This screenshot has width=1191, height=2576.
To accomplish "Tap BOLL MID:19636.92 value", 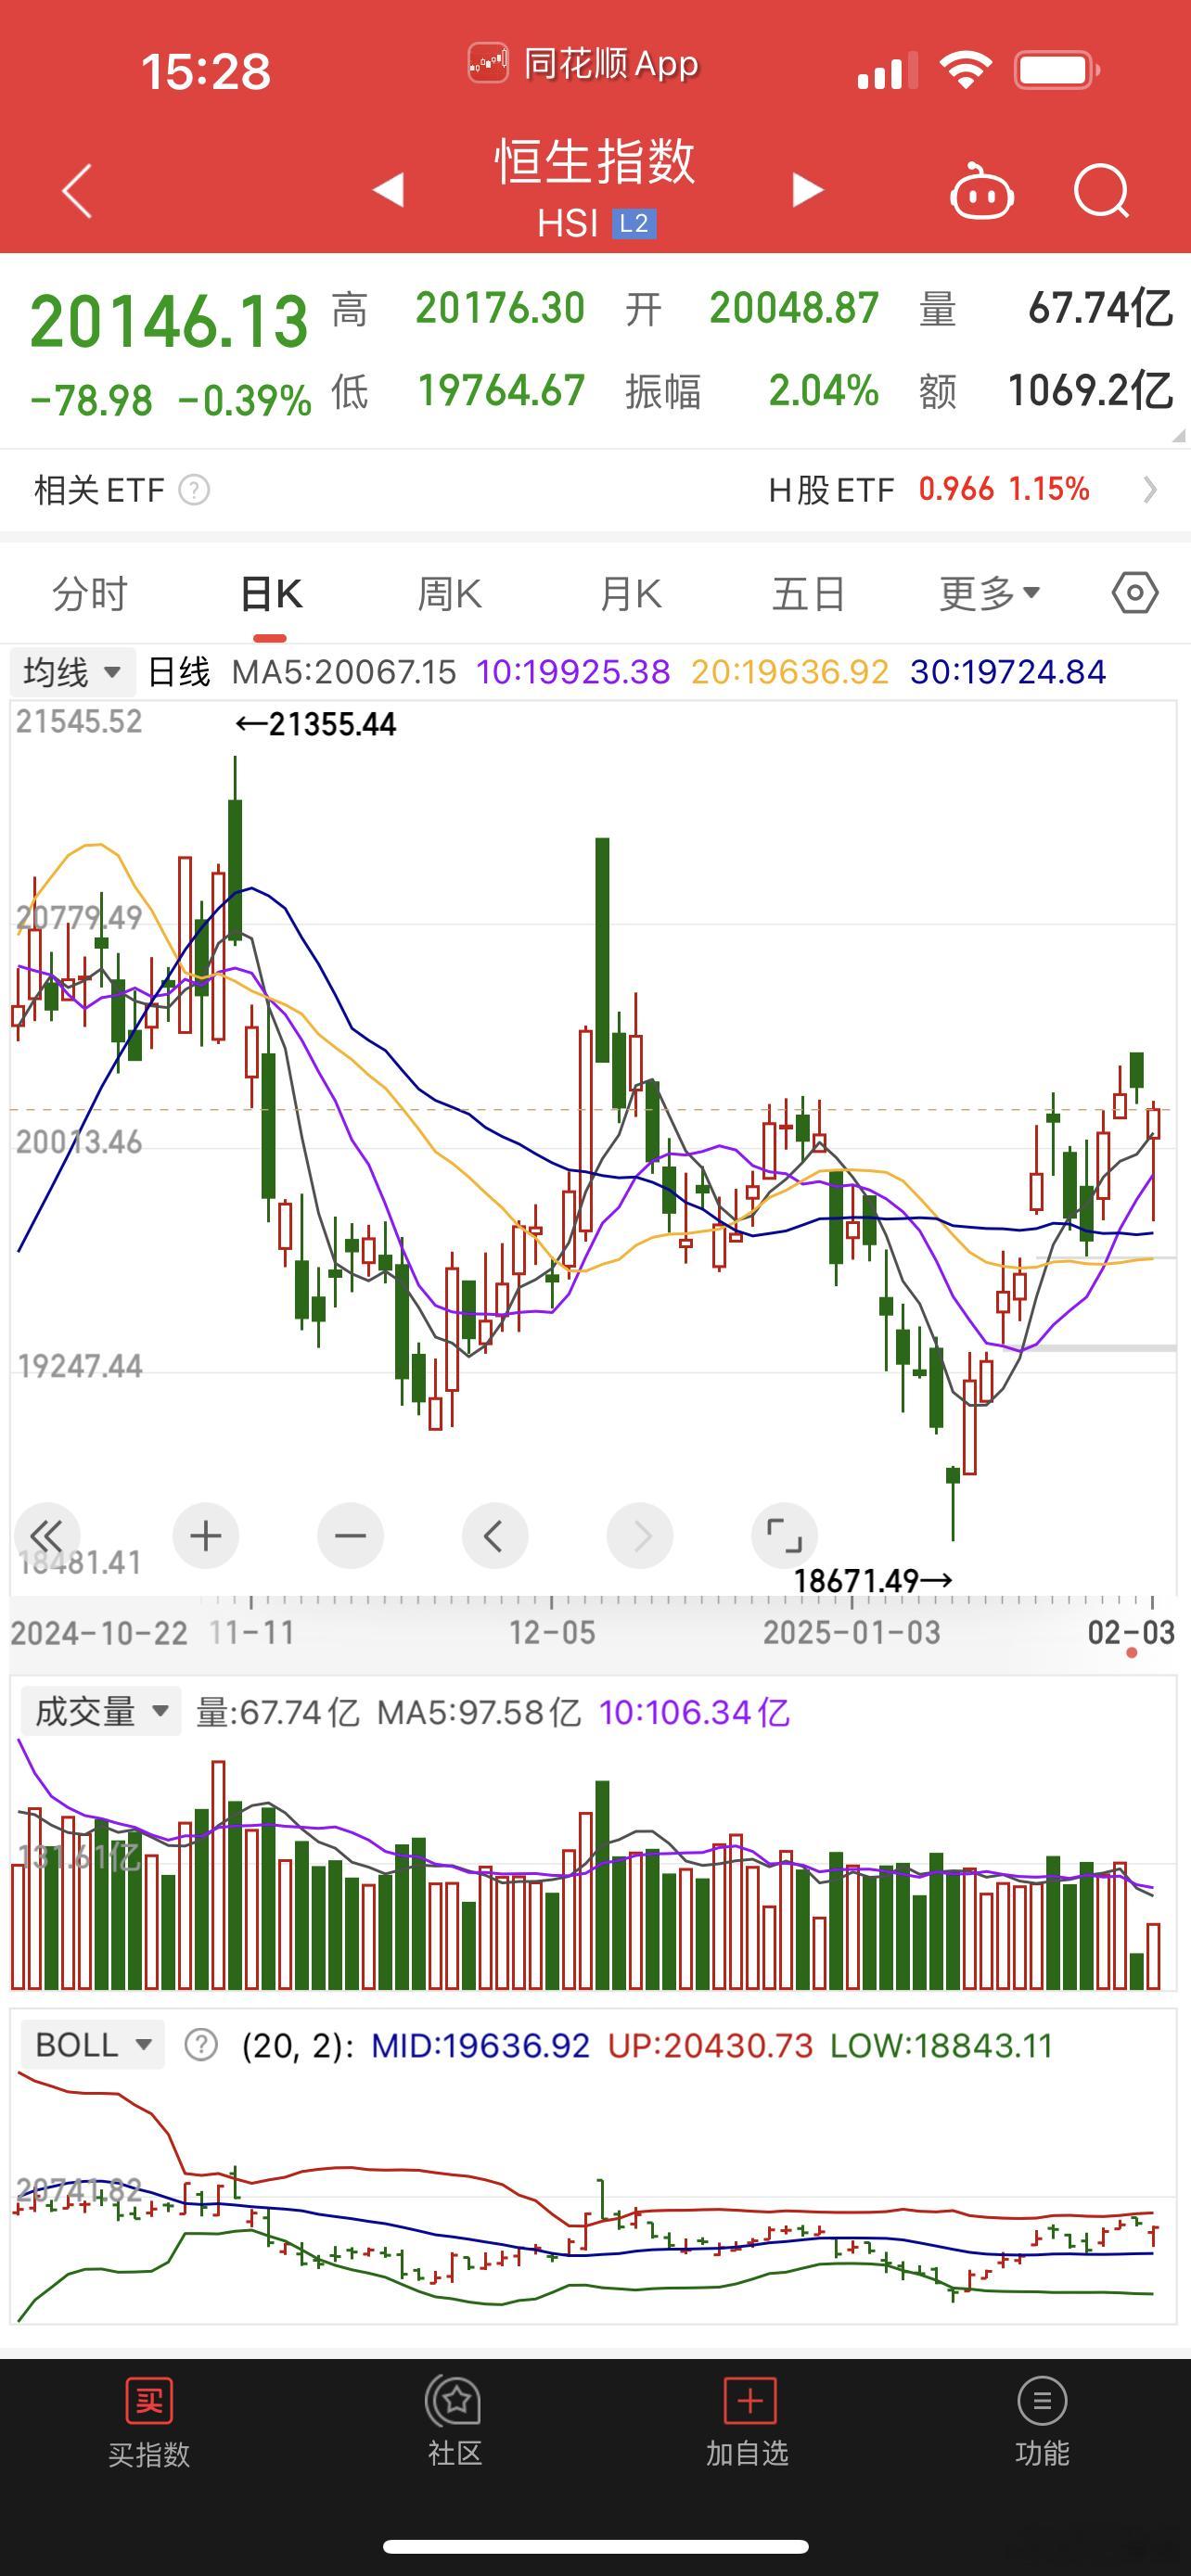I will click(x=480, y=2045).
